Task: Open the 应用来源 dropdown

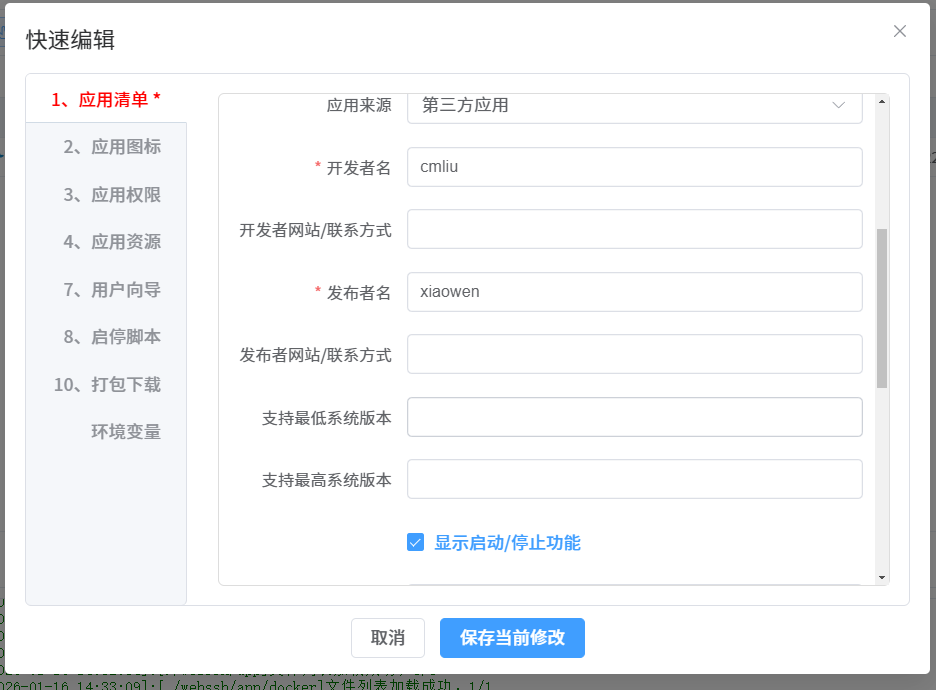Action: point(634,106)
